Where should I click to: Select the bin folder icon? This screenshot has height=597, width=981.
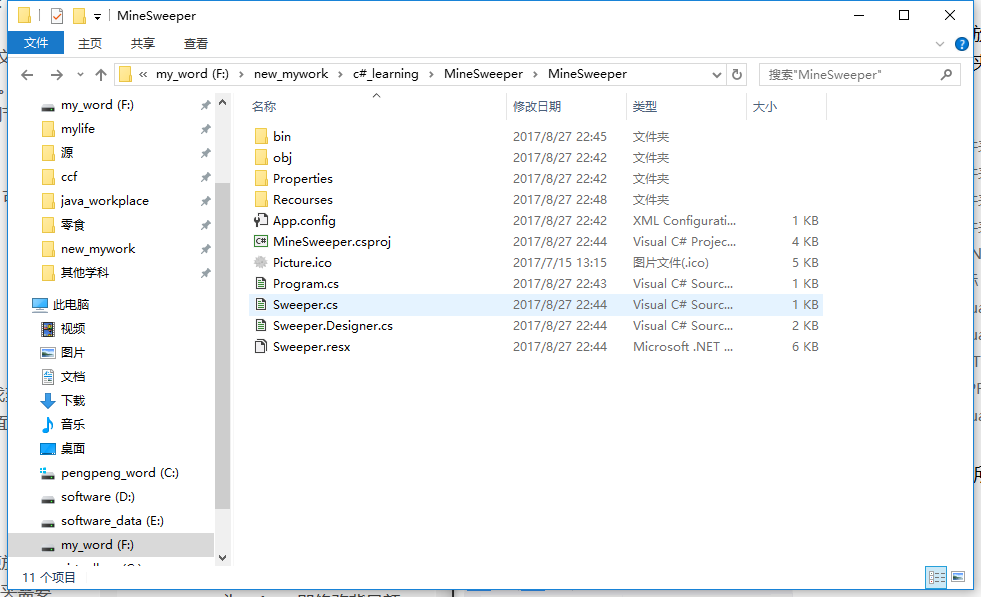click(x=261, y=136)
